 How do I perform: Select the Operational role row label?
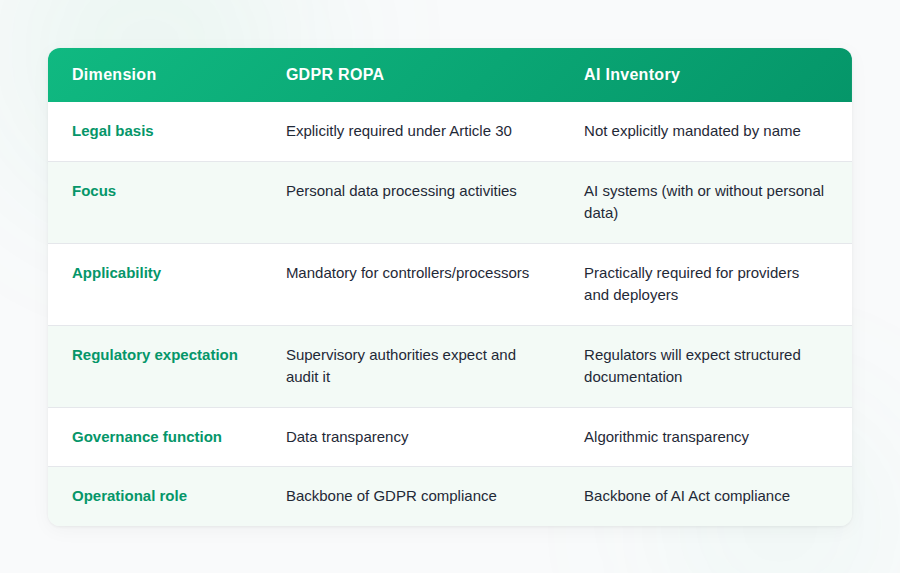[x=129, y=496]
